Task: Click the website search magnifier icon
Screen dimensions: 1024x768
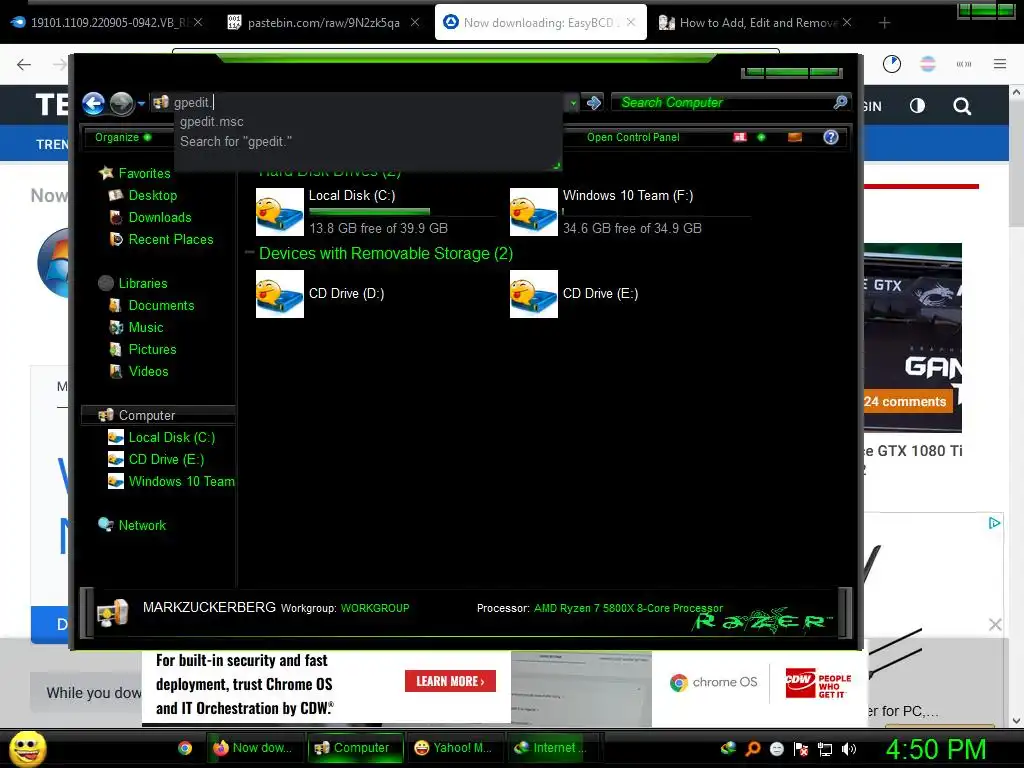Action: 962,106
